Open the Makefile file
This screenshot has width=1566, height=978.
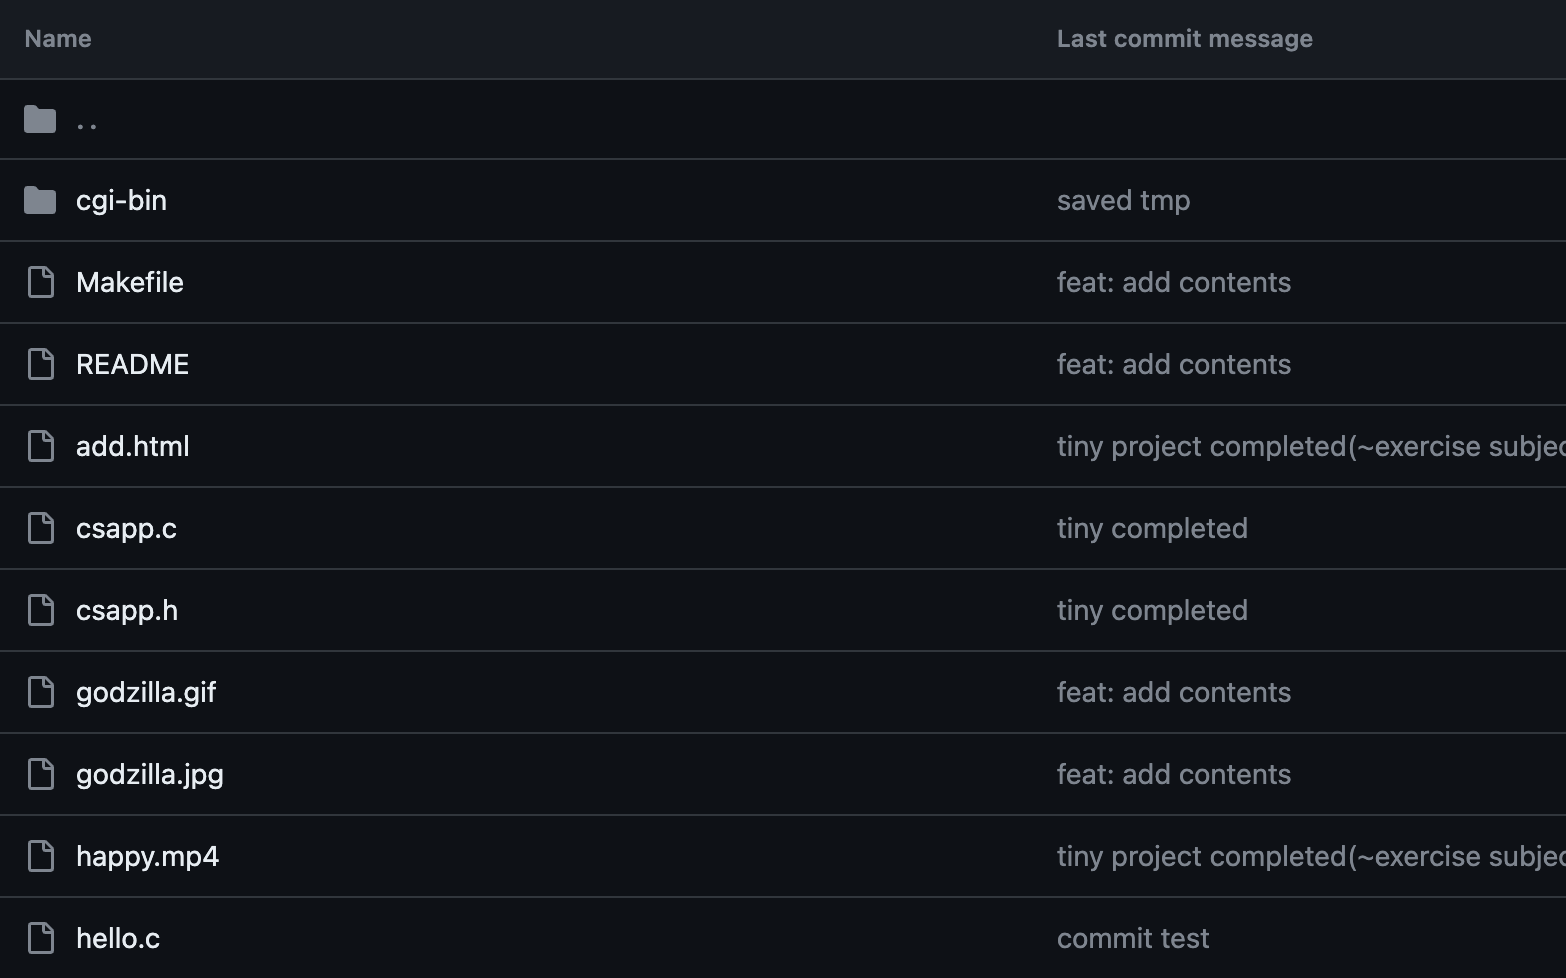[130, 282]
